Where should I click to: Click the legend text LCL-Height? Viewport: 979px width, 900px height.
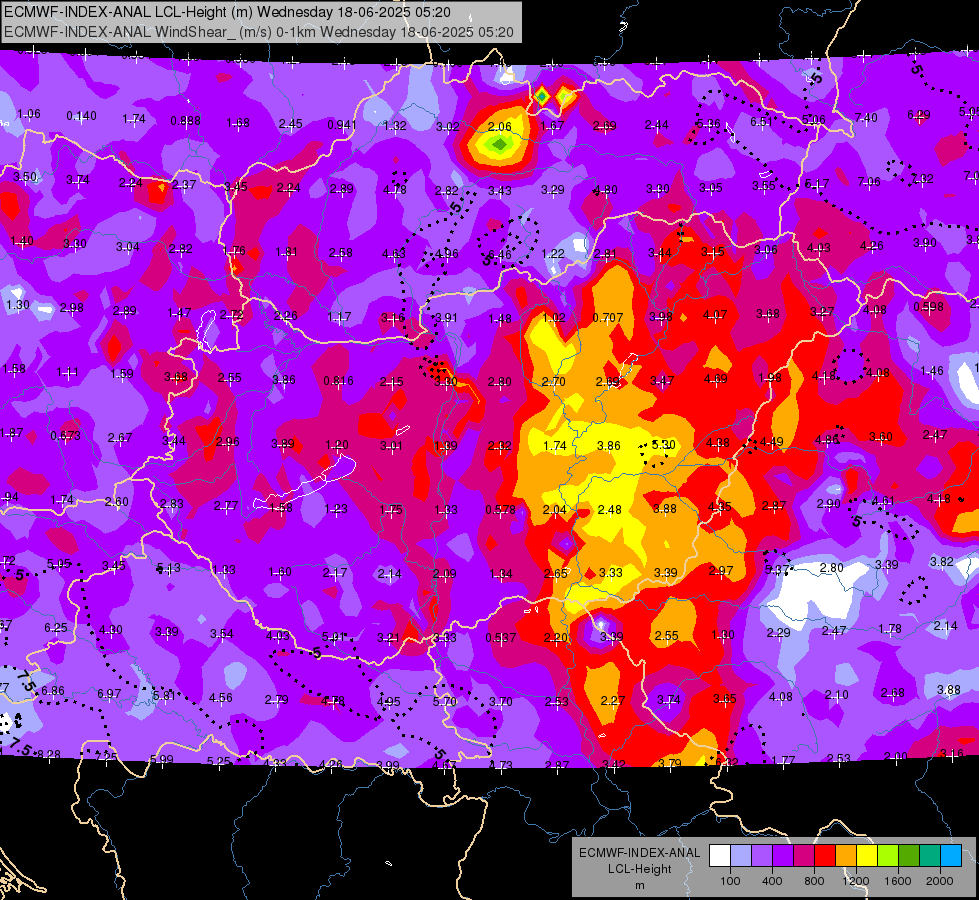(639, 869)
